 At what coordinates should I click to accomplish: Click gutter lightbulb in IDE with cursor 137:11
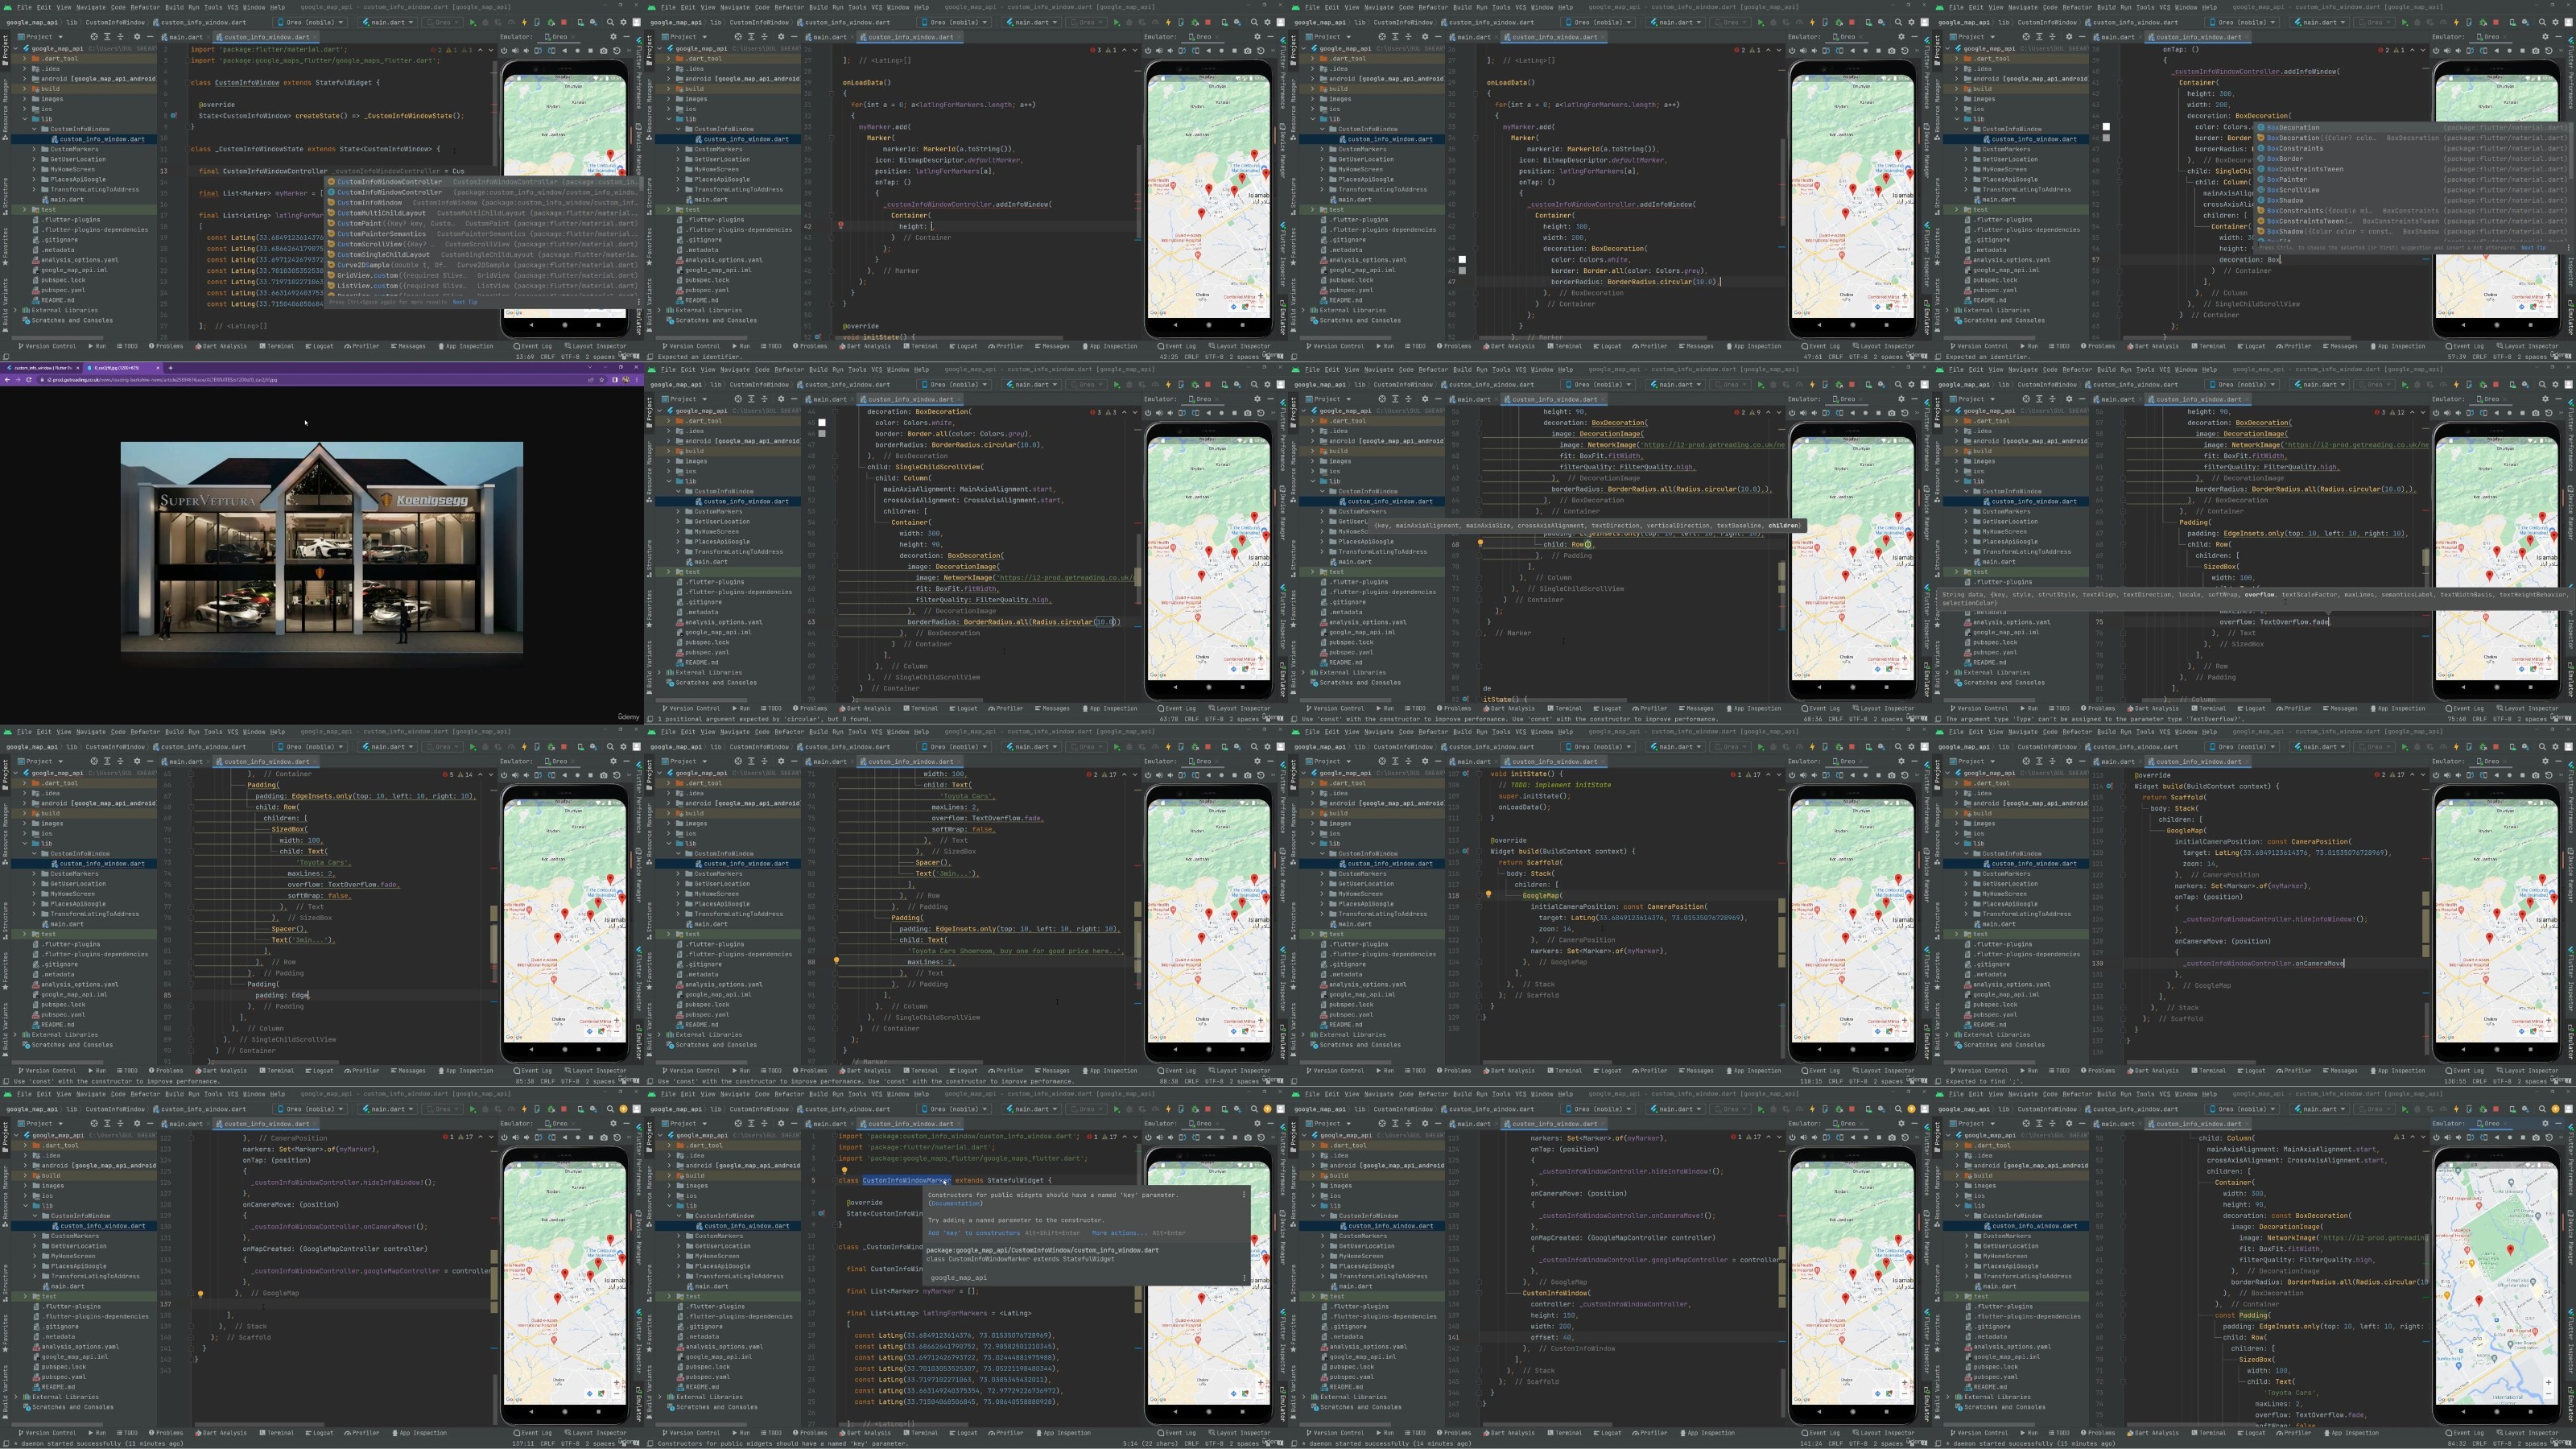pyautogui.click(x=200, y=1293)
